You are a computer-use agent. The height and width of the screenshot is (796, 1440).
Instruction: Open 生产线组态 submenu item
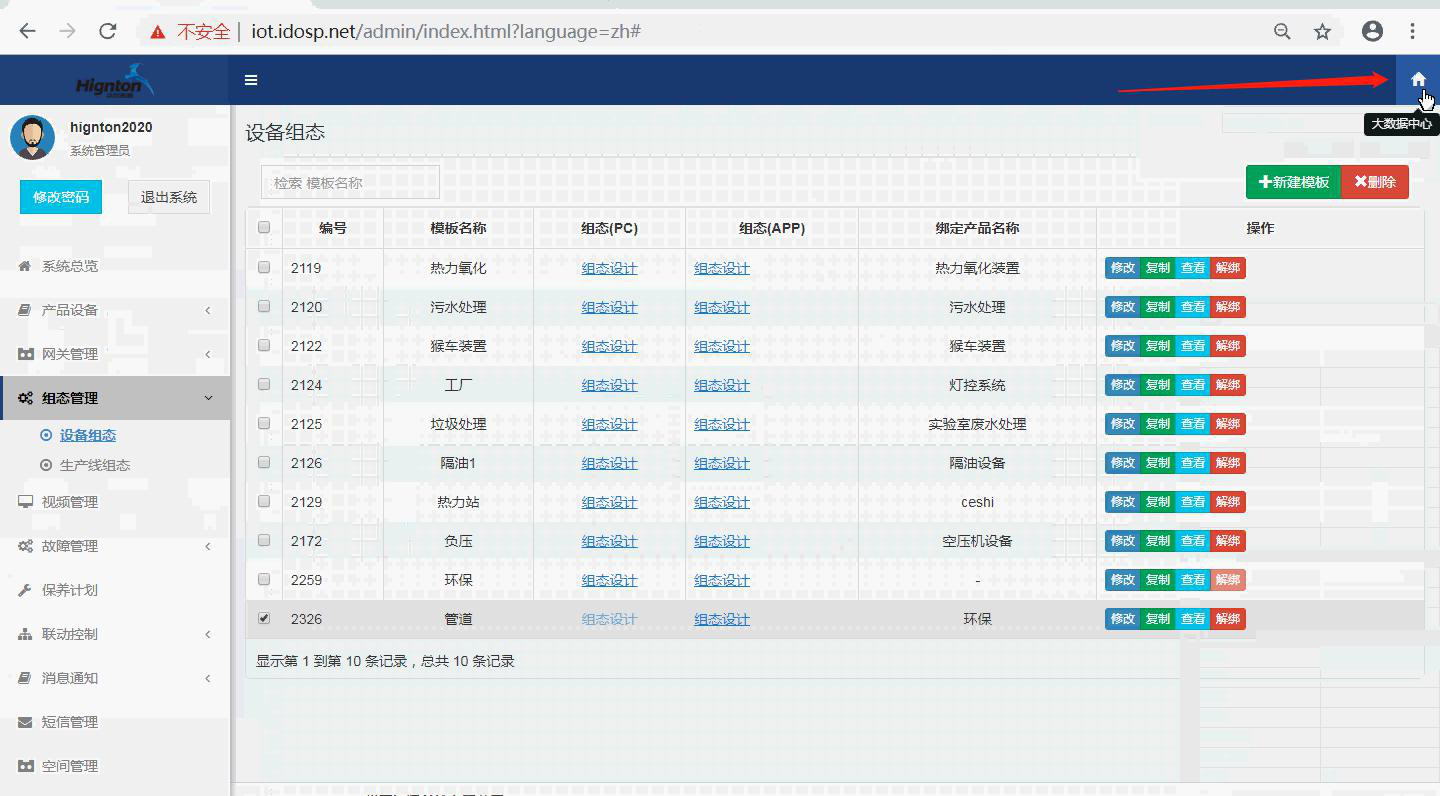pyautogui.click(x=94, y=465)
